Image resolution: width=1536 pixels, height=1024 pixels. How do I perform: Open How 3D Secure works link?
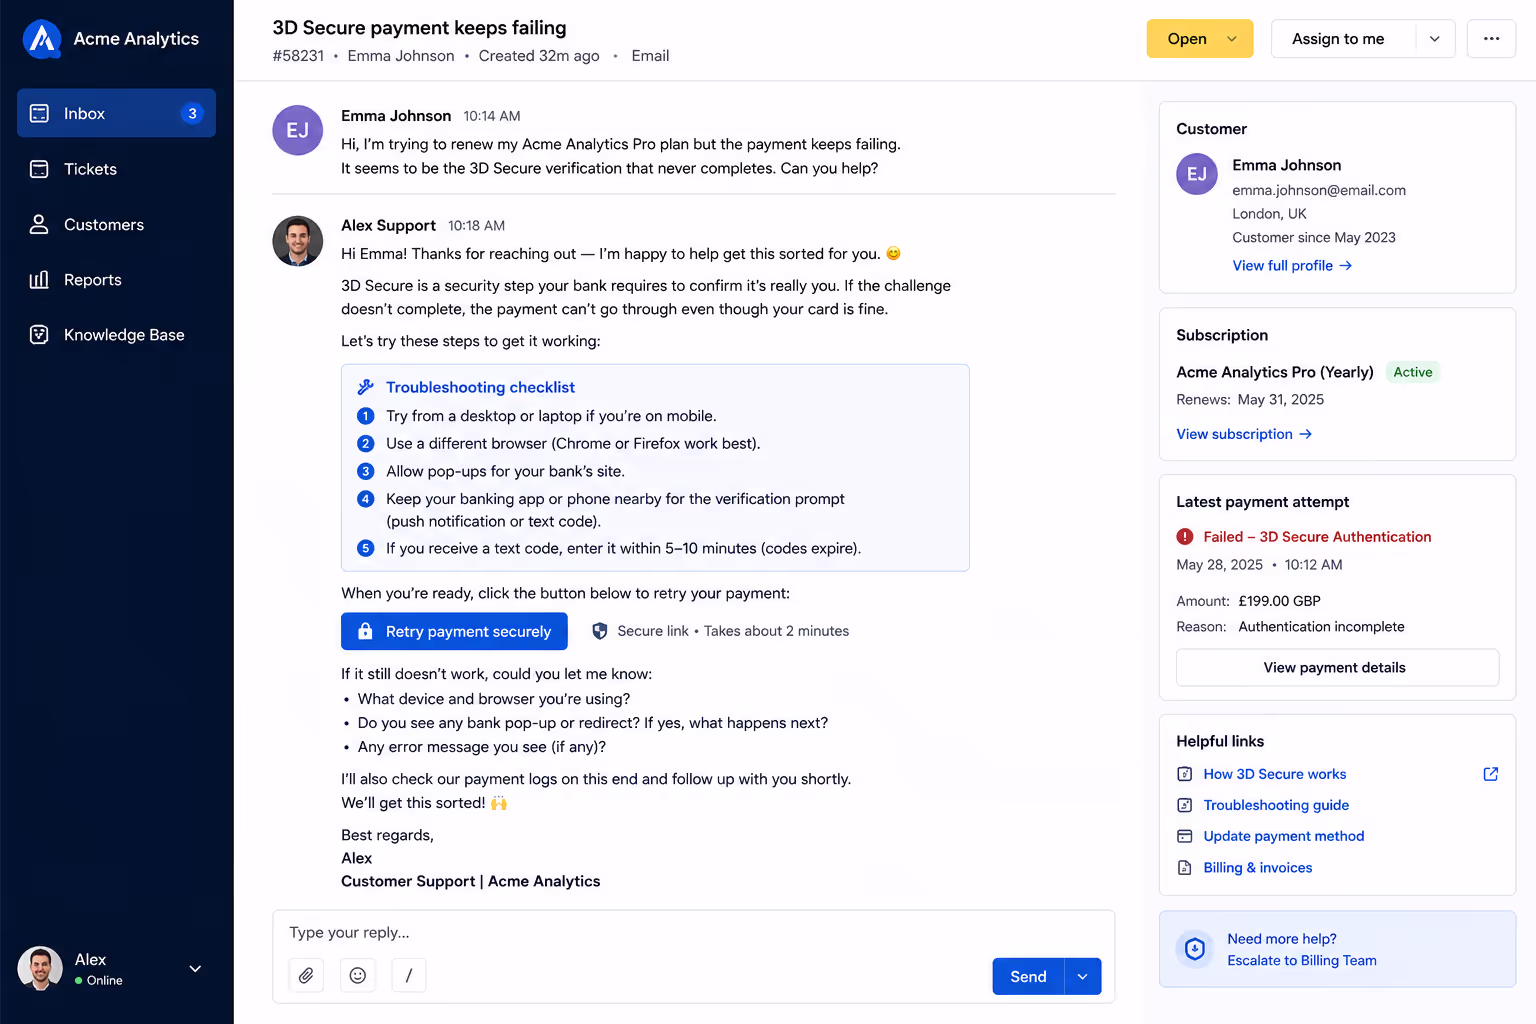point(1275,774)
